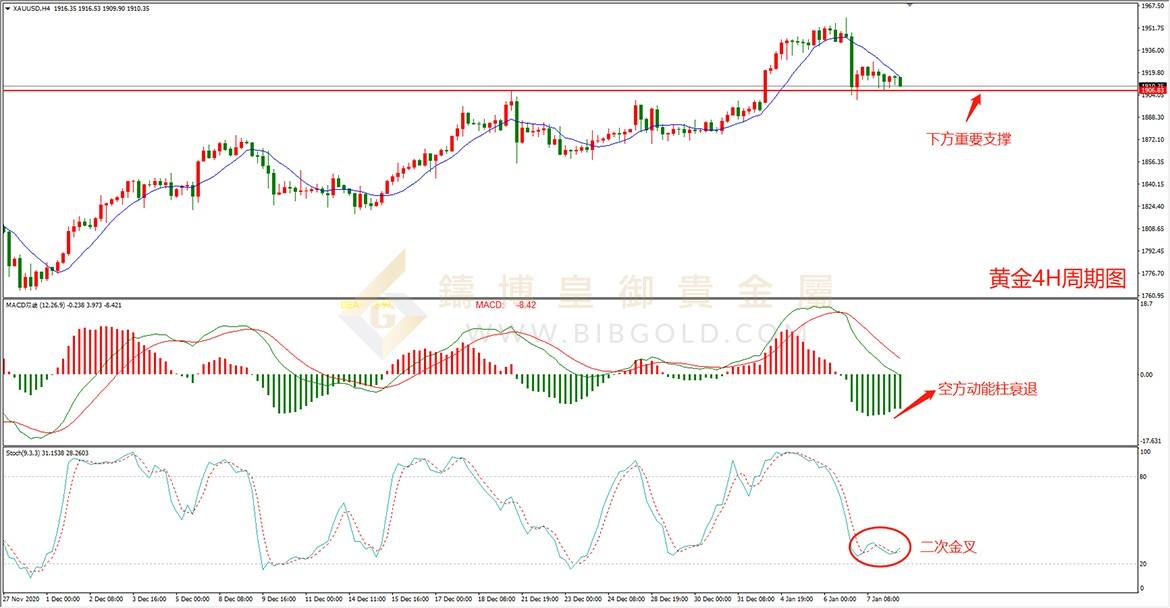The image size is (1170, 608).
Task: Click the 1967.50 level on price scale
Action: click(x=1152, y=6)
